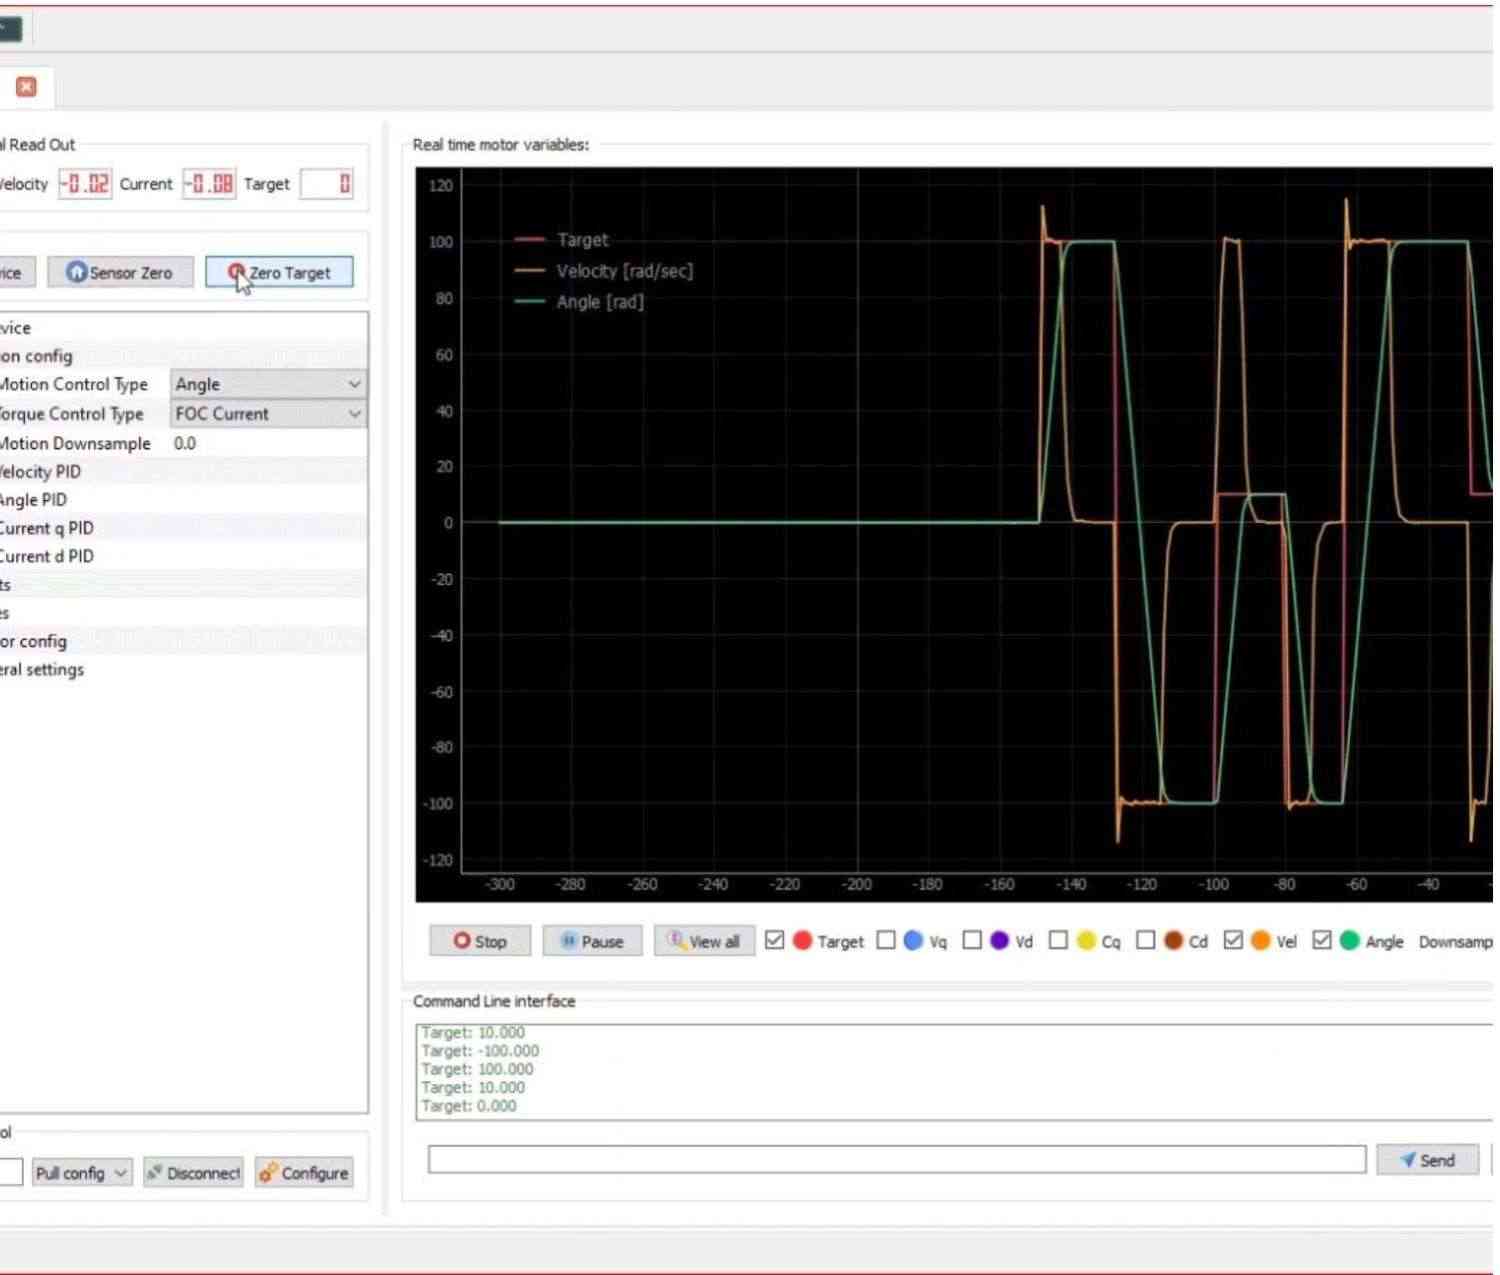Click the orange Vel color dot

click(1261, 941)
